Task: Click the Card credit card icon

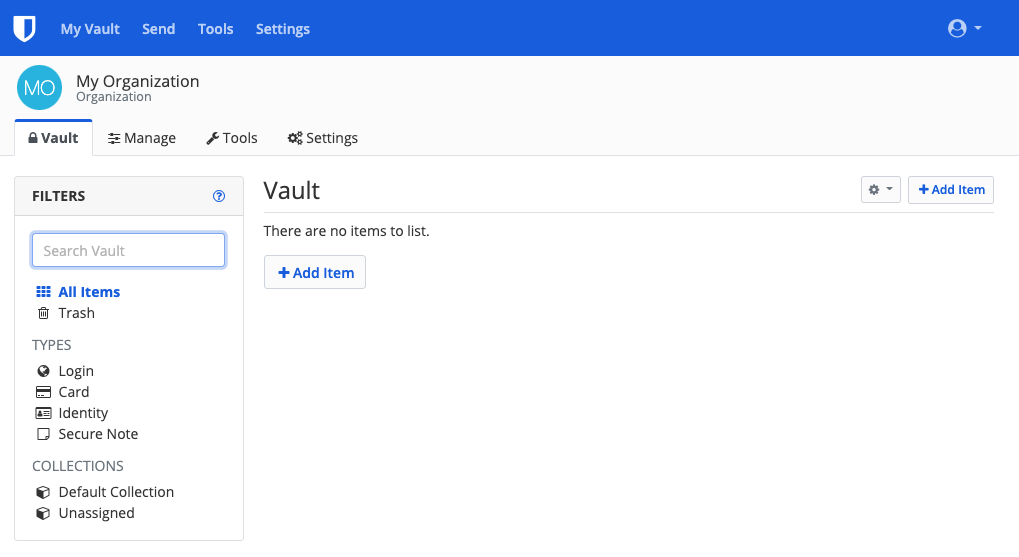Action: (43, 392)
